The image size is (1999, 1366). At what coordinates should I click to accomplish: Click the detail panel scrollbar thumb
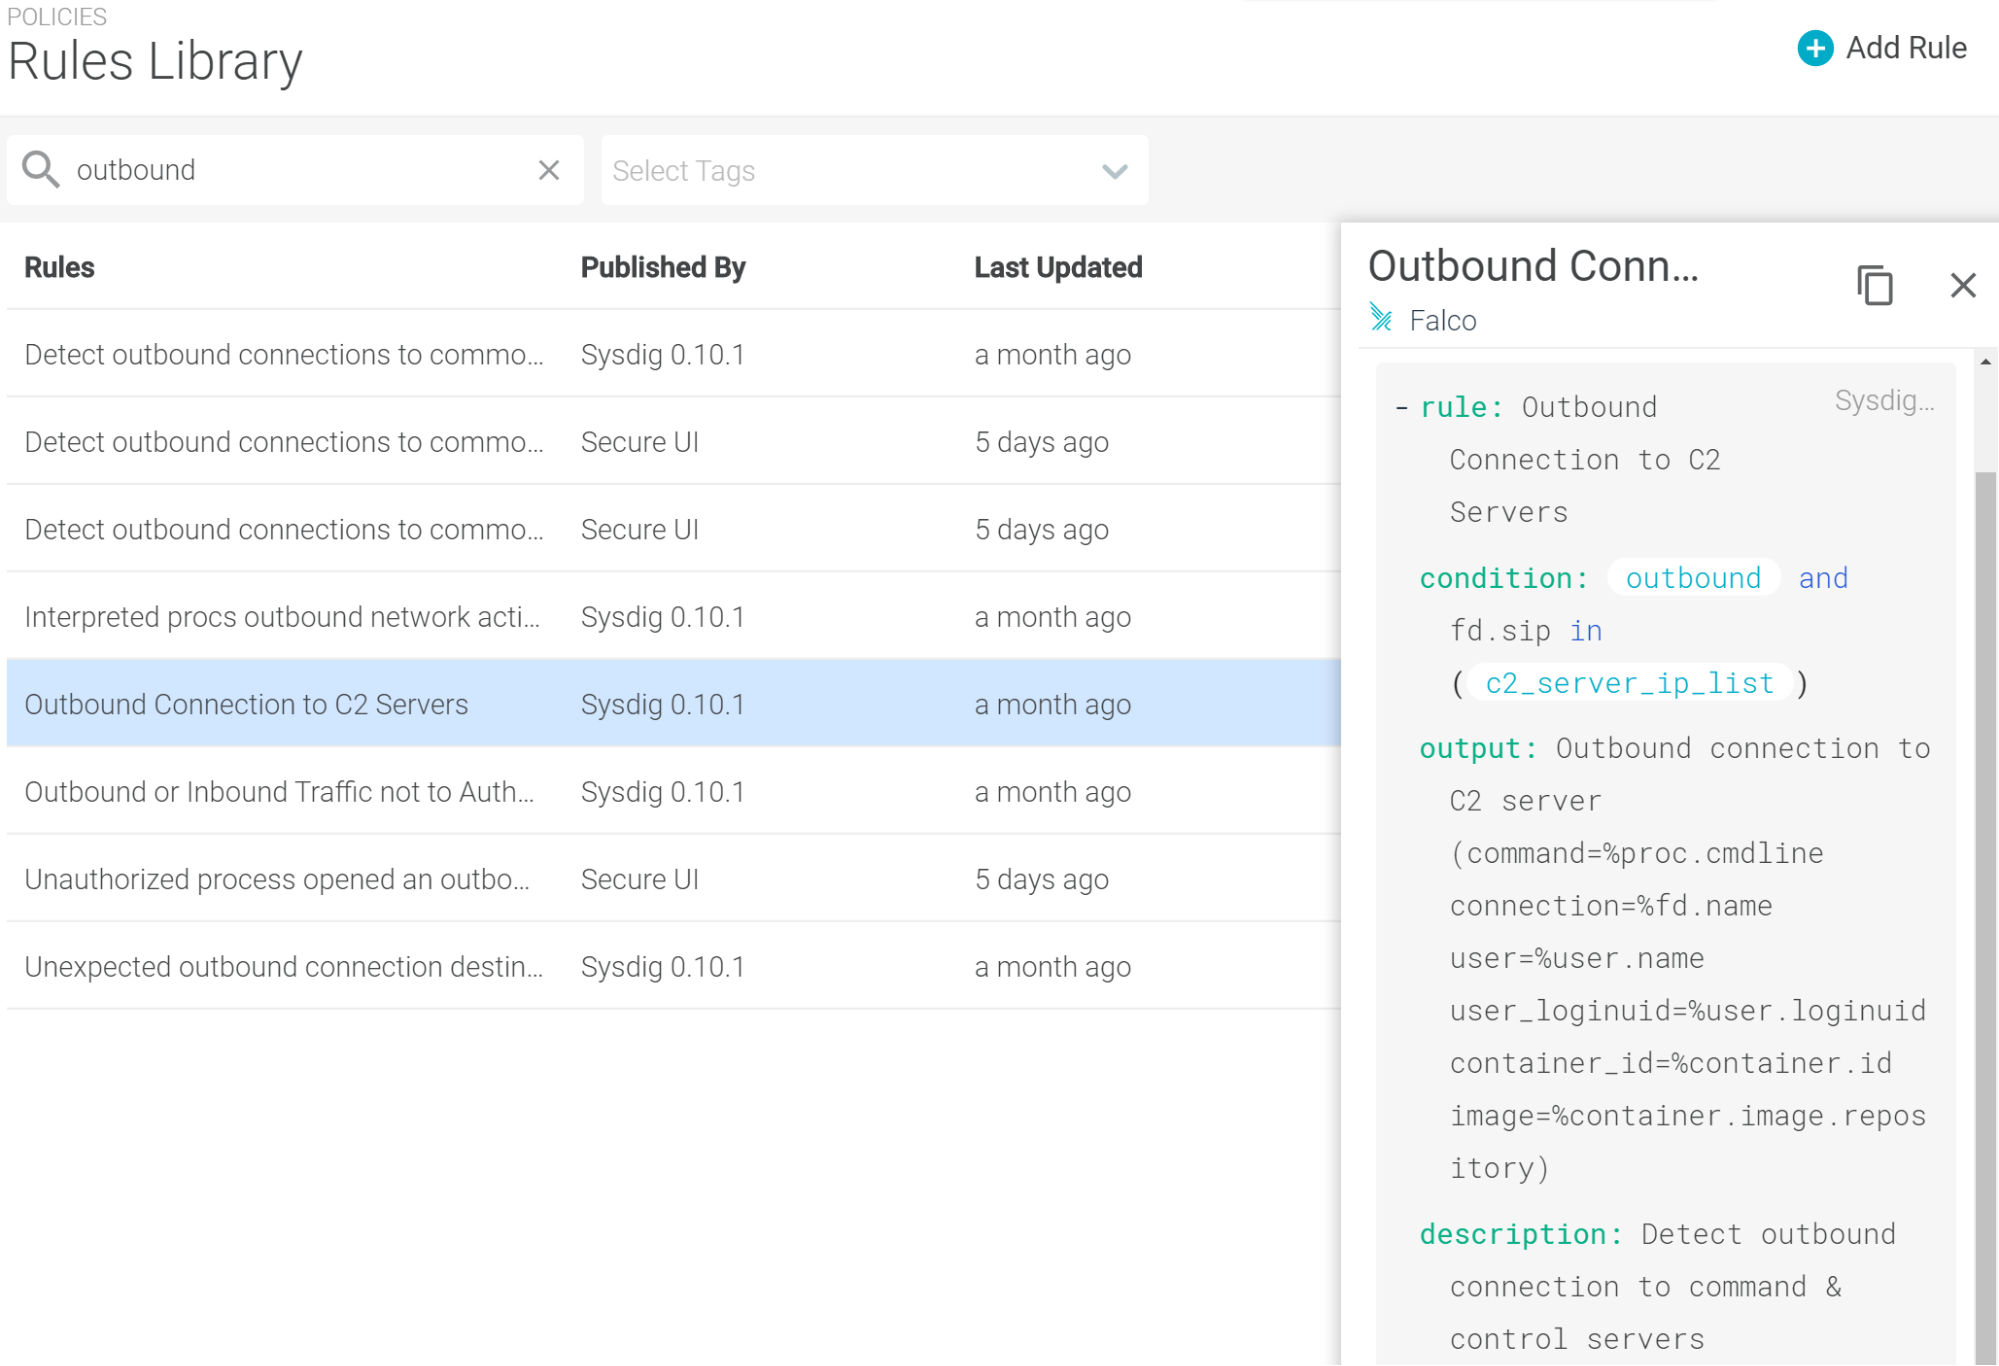click(1986, 918)
